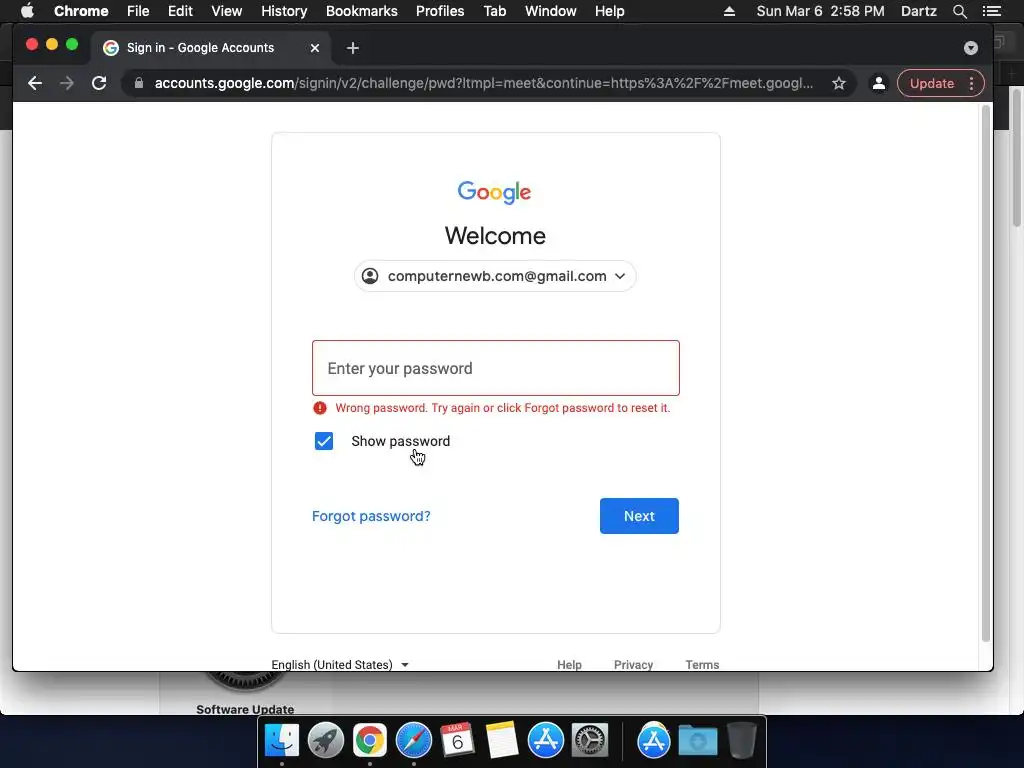
Task: Open the View menu
Action: point(227,11)
